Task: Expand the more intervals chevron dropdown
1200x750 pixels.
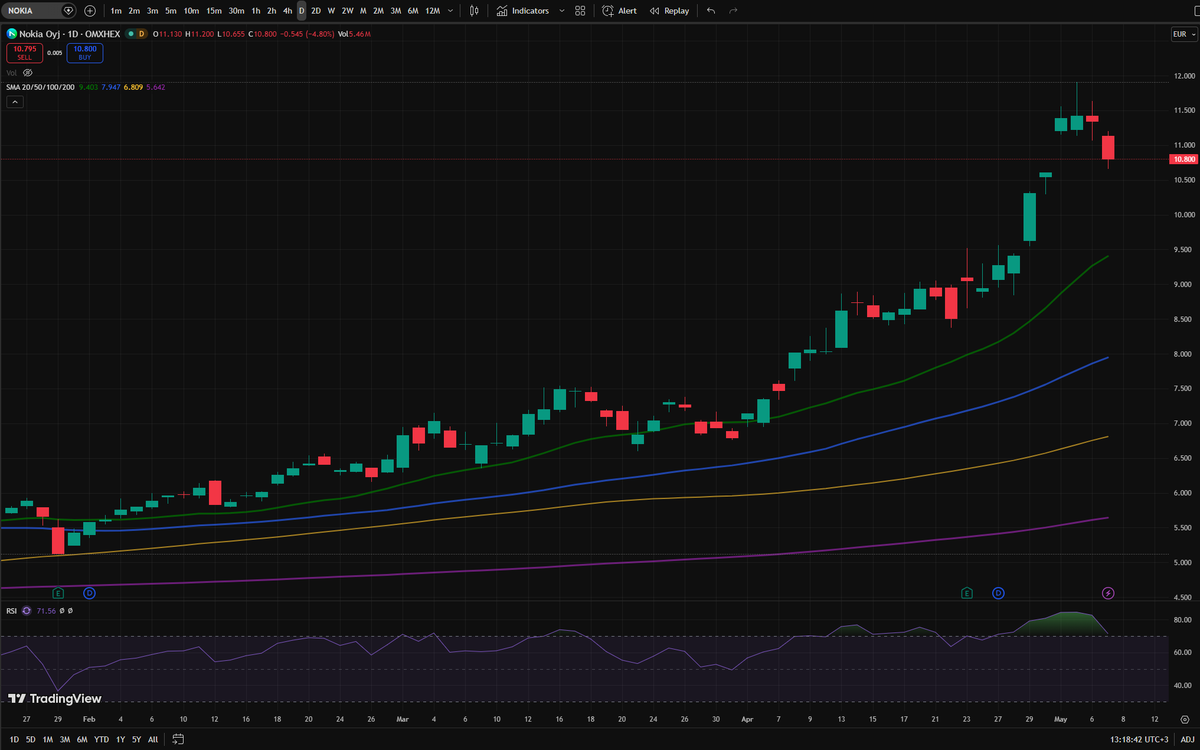Action: 450,10
